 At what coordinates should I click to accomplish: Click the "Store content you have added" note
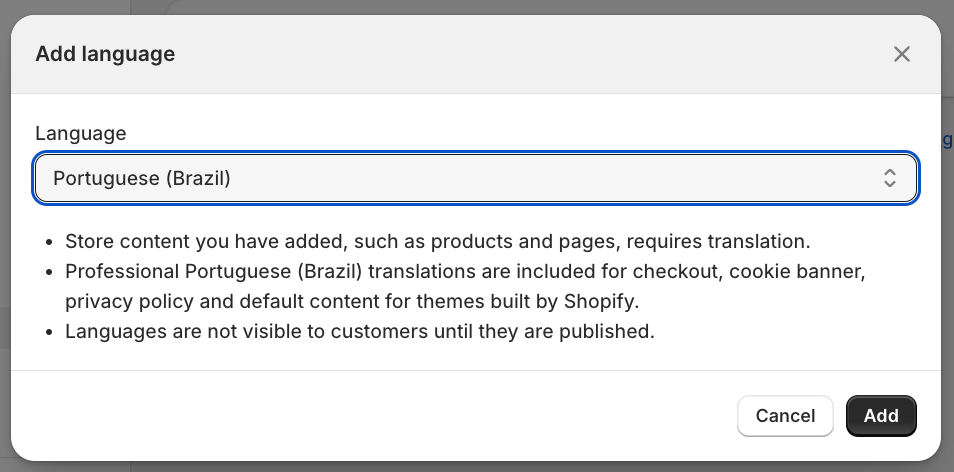[436, 242]
